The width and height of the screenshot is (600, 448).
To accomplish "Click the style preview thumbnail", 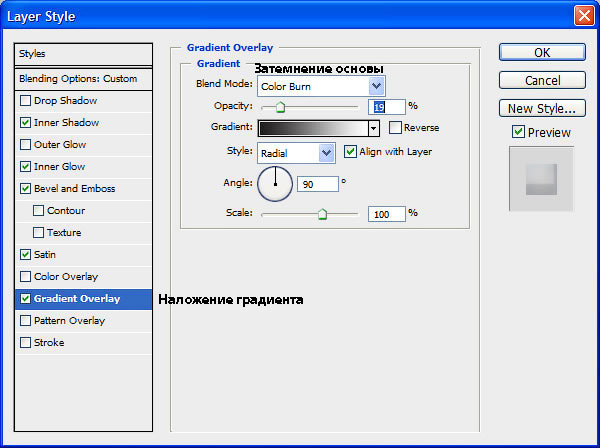I will click(x=541, y=179).
